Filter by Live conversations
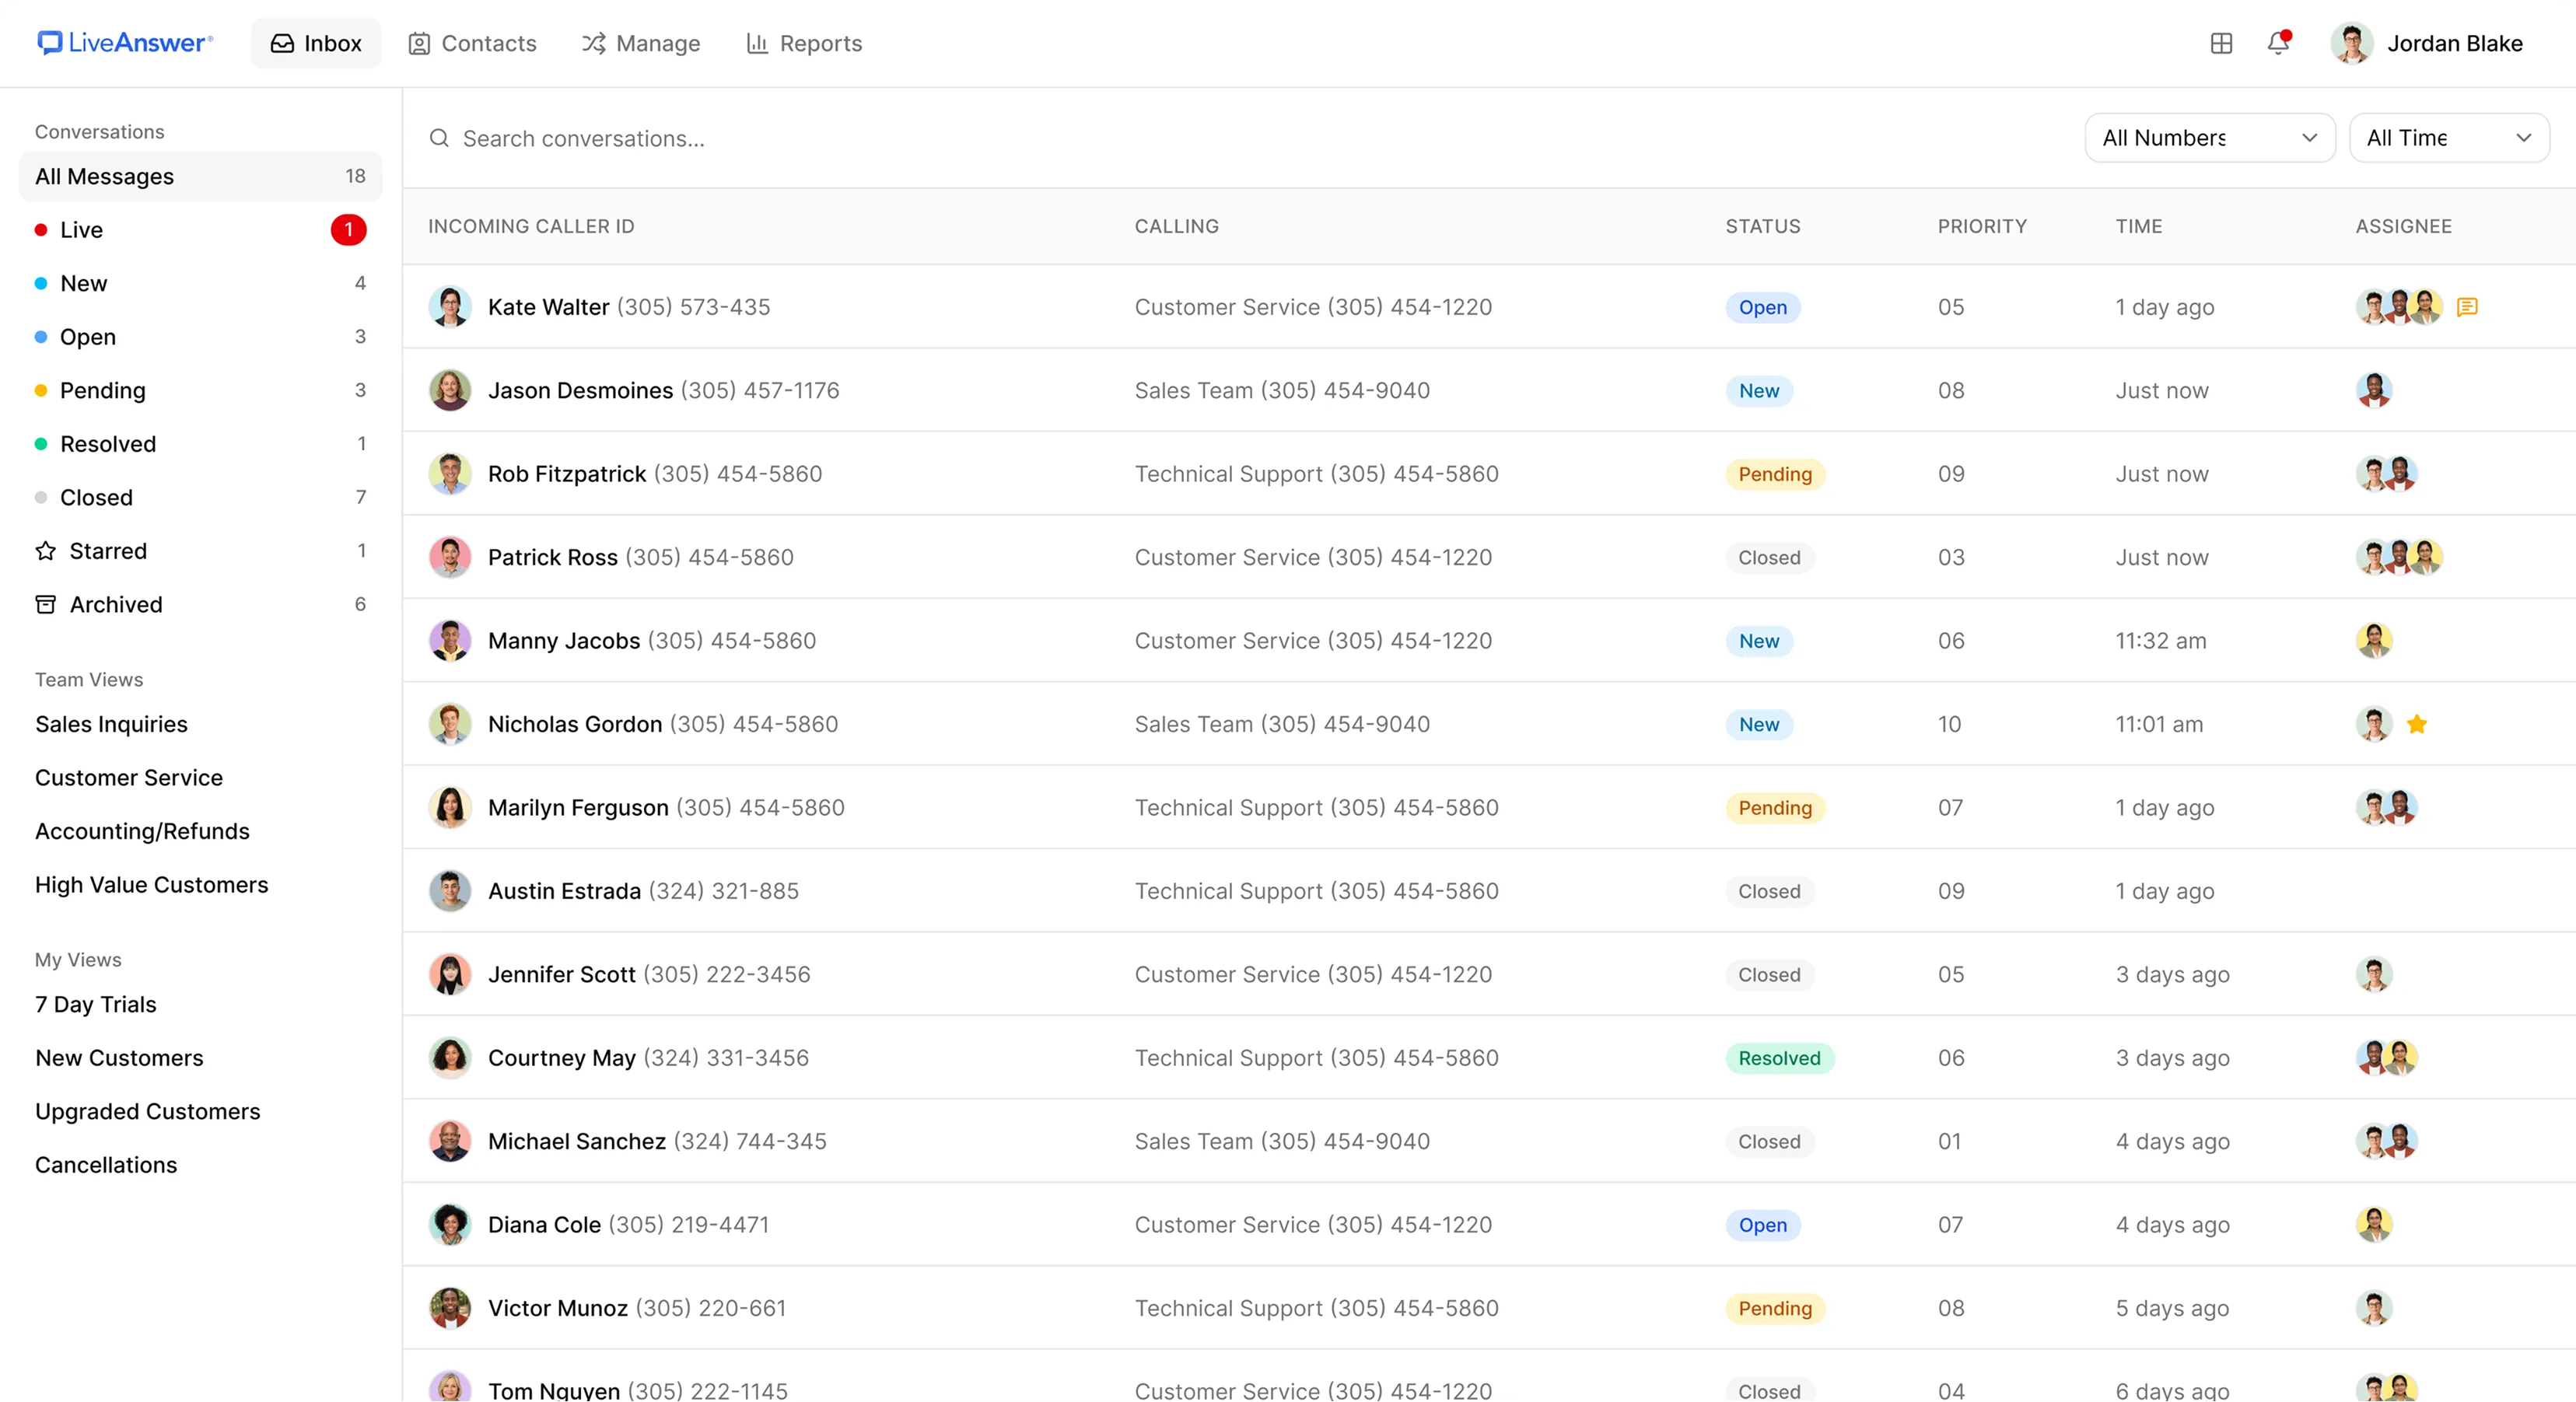2576x1402 pixels. coord(200,230)
